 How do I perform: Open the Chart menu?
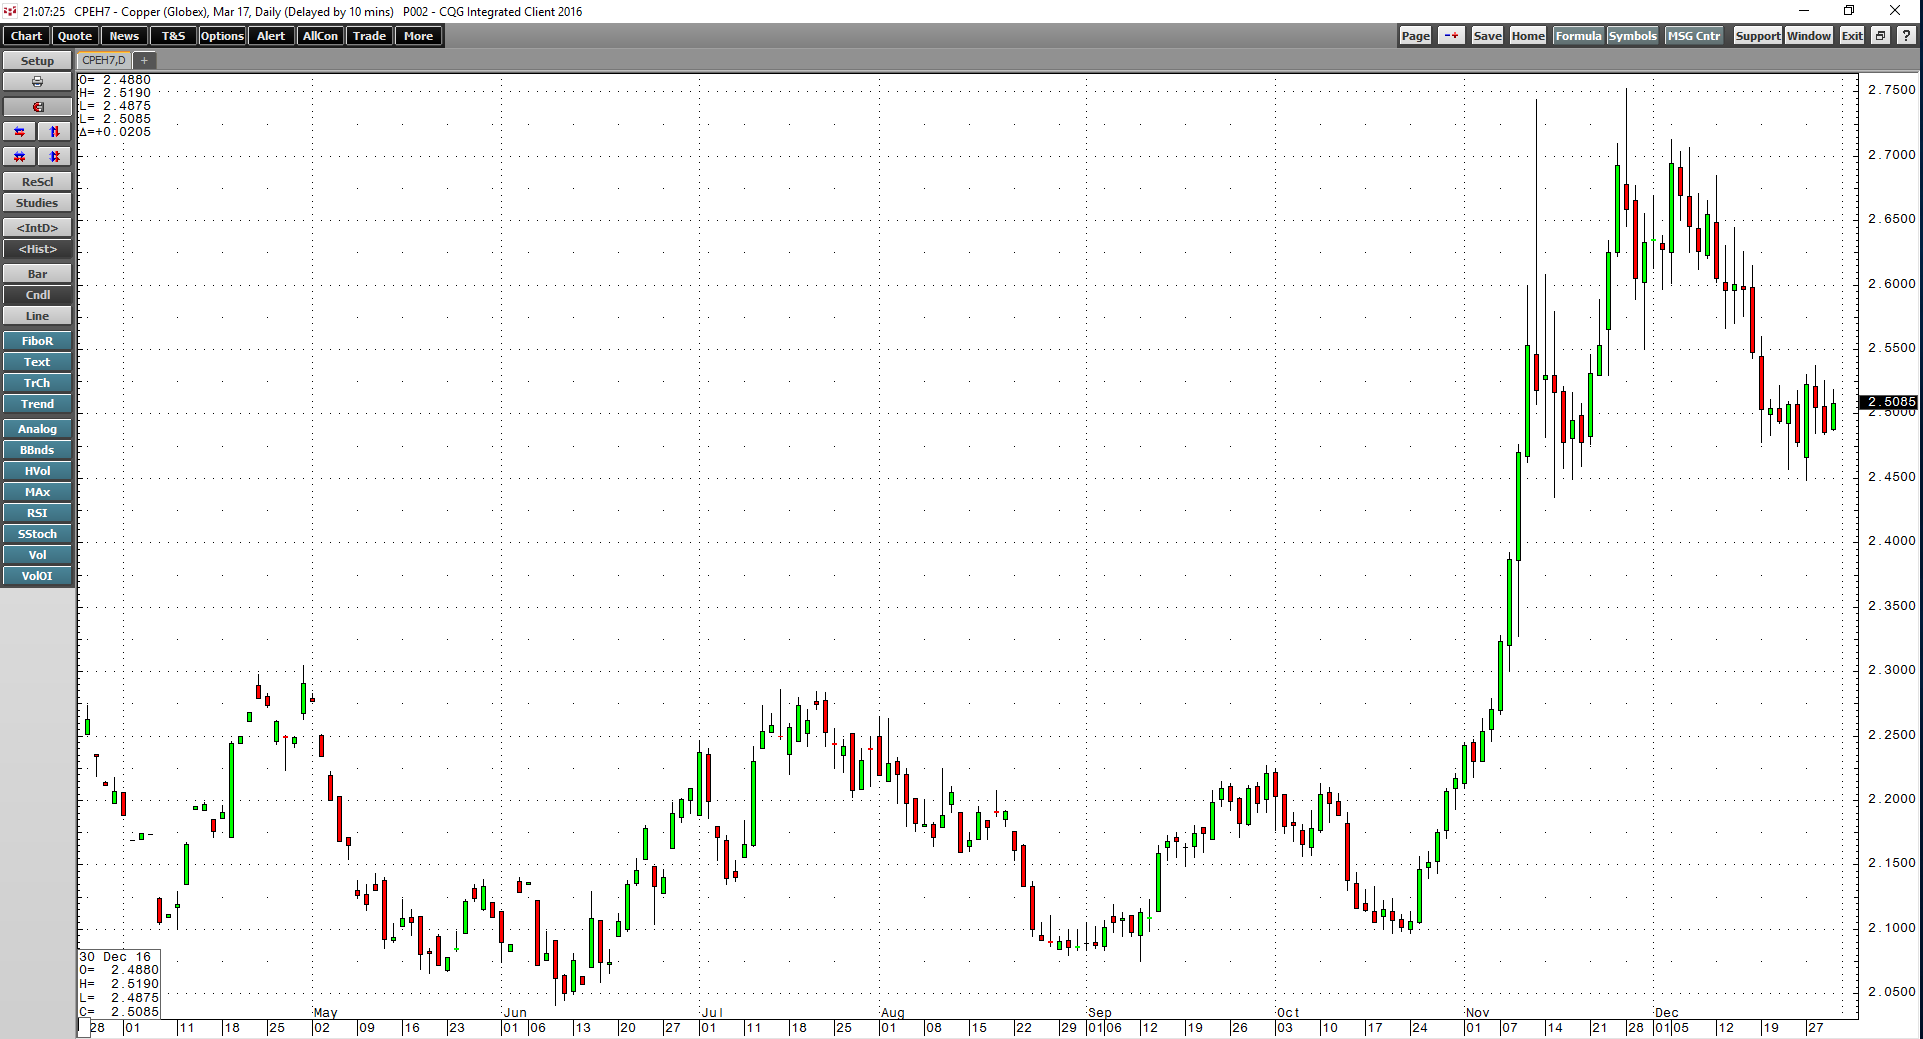pos(26,36)
